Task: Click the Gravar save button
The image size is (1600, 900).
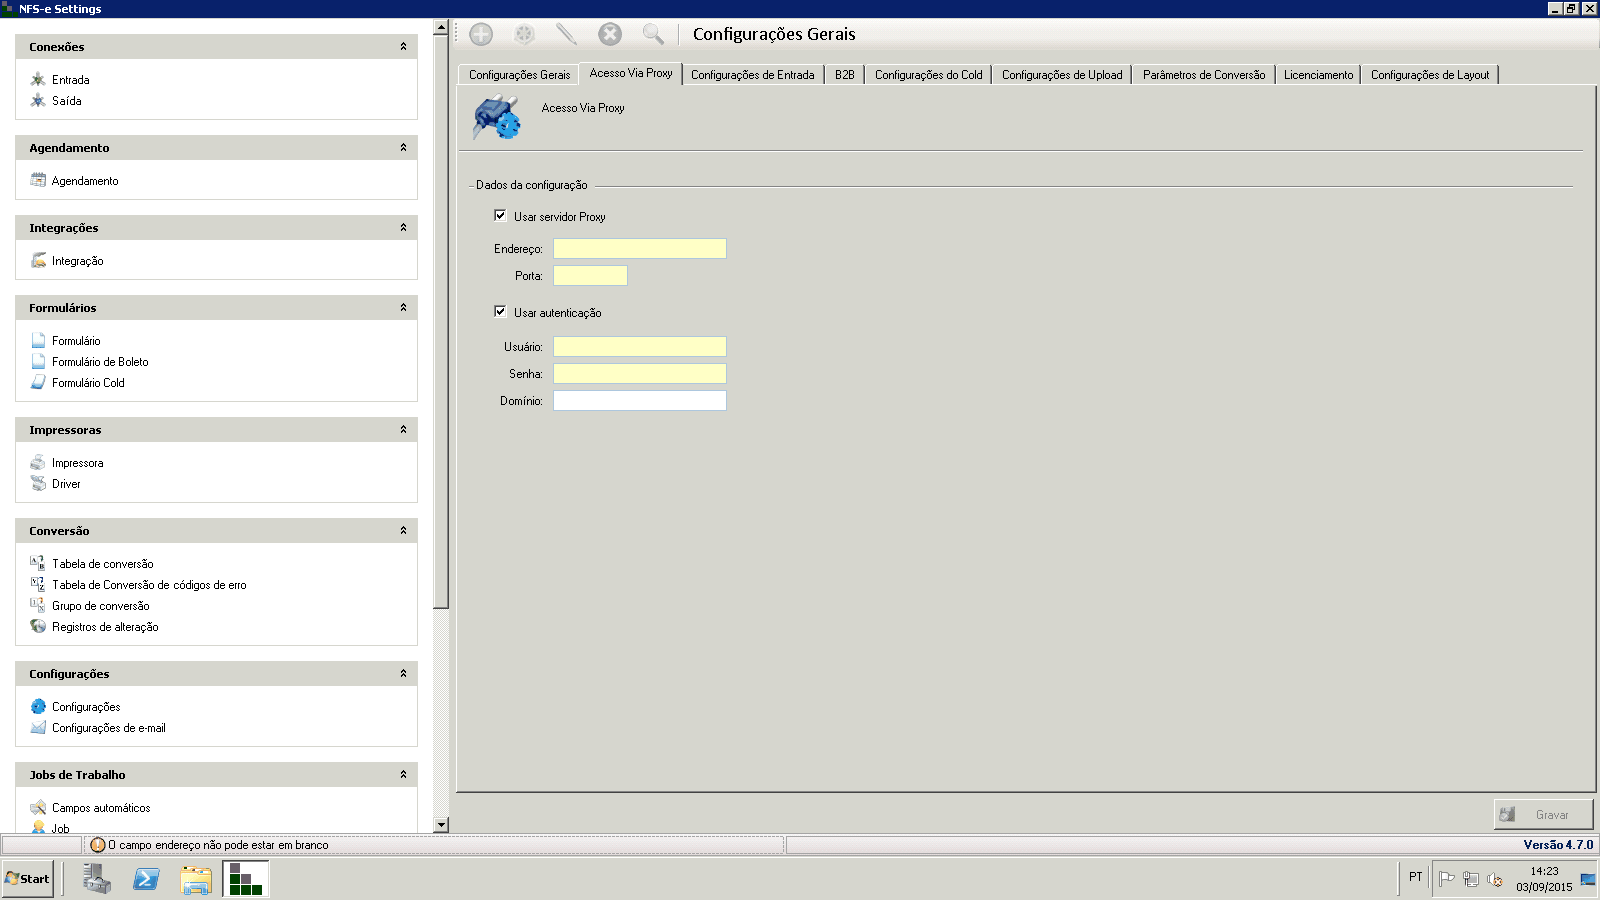Action: tap(1543, 815)
